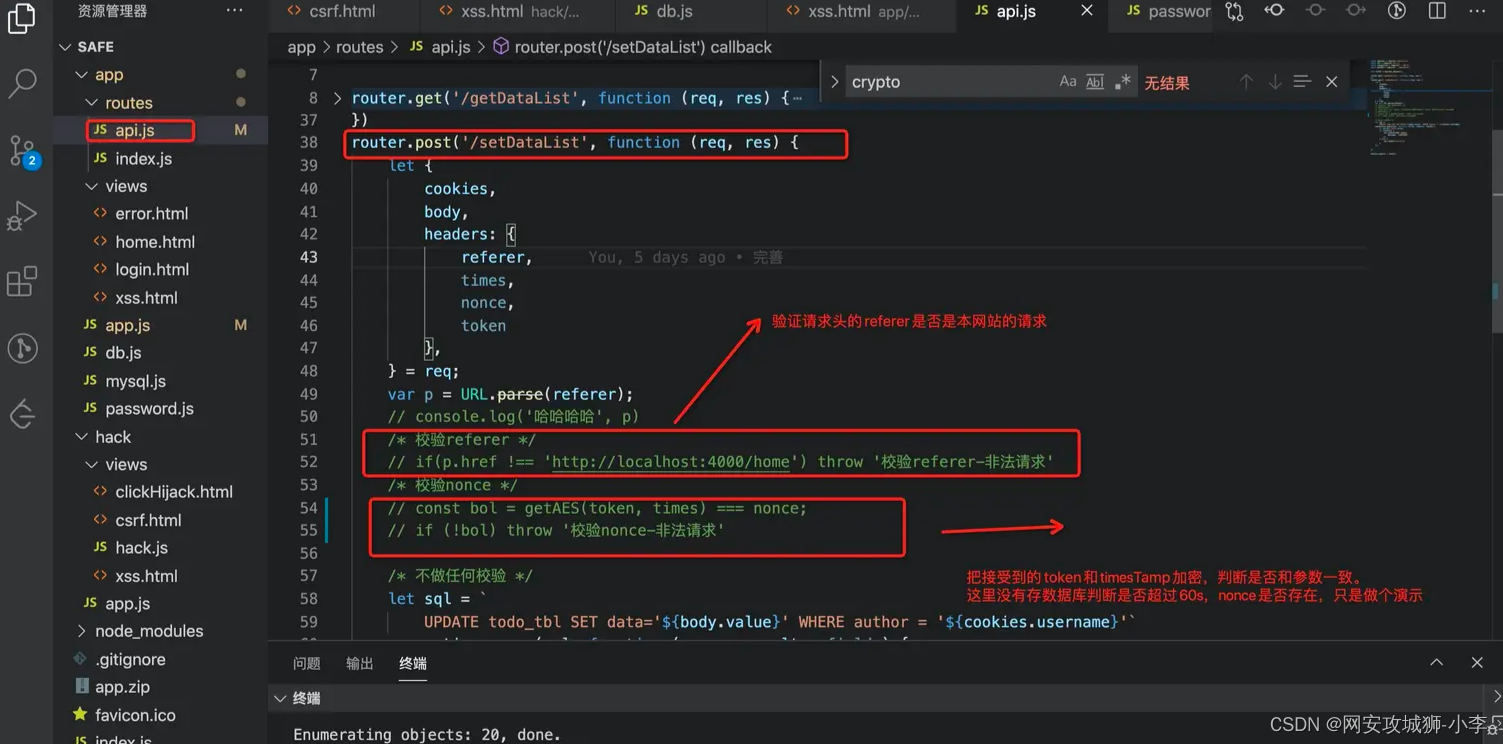The height and width of the screenshot is (744, 1503).
Task: Open the GitLens view in activity bar
Action: [x=22, y=348]
